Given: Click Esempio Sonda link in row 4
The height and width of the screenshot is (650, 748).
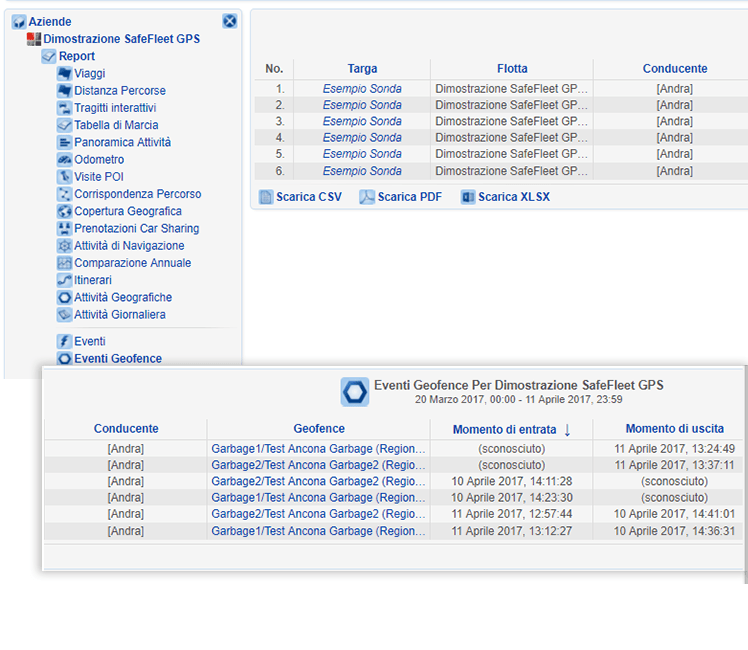Looking at the screenshot, I should tap(362, 137).
